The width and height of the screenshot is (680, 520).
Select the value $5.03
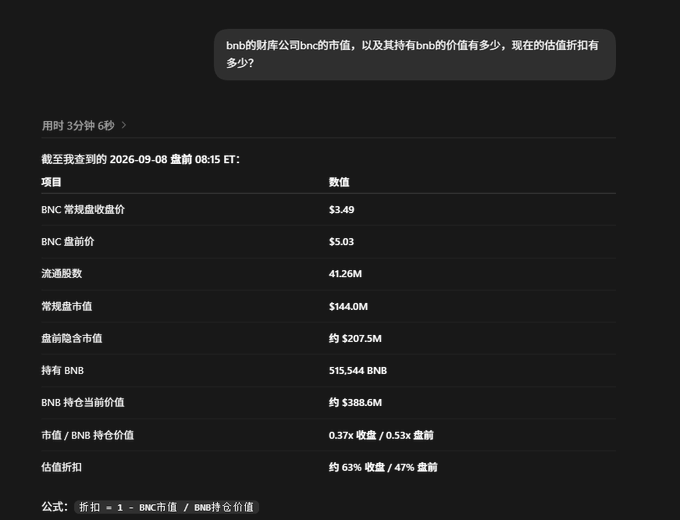pyautogui.click(x=341, y=242)
